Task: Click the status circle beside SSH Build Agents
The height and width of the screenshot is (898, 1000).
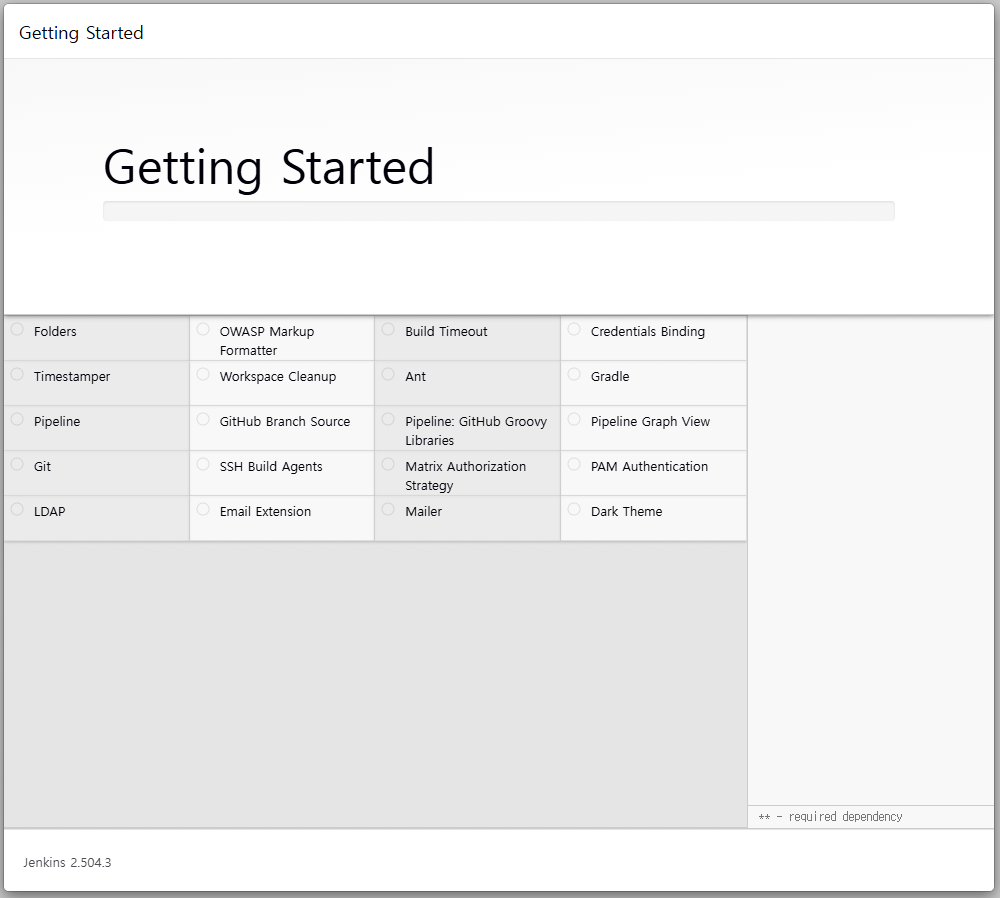Action: coord(203,464)
